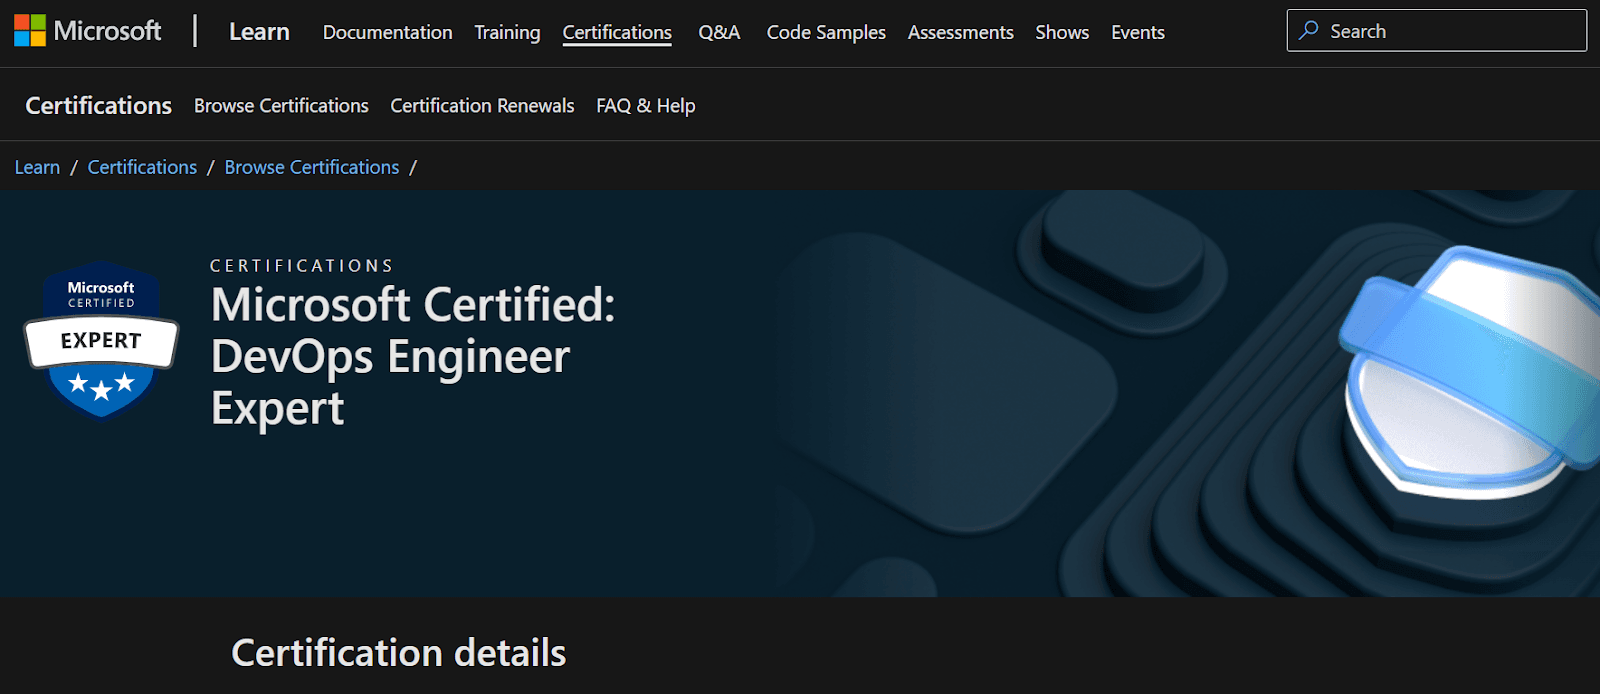1600x694 pixels.
Task: Open FAQ & Help in the sub-navigation
Action: pyautogui.click(x=645, y=105)
